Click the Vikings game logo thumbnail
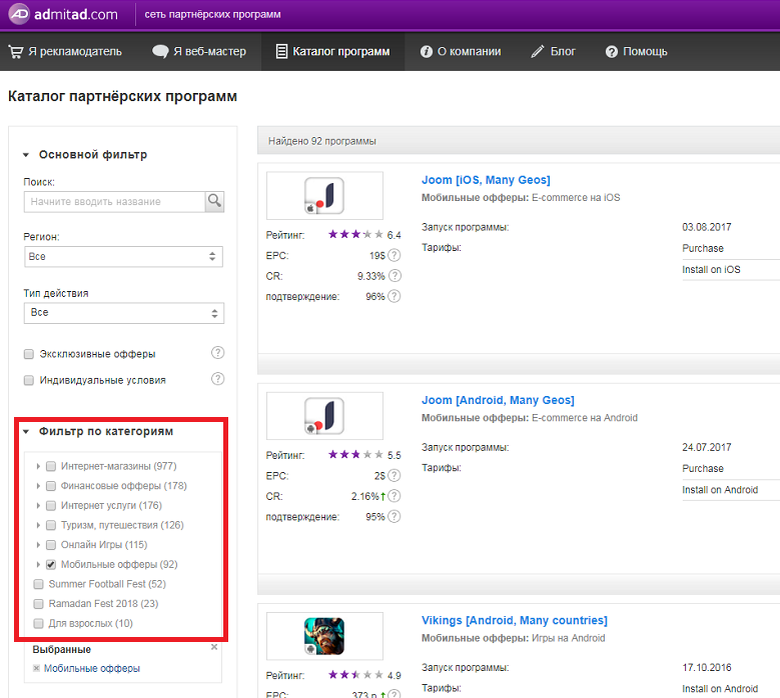The image size is (780, 698). pos(324,636)
